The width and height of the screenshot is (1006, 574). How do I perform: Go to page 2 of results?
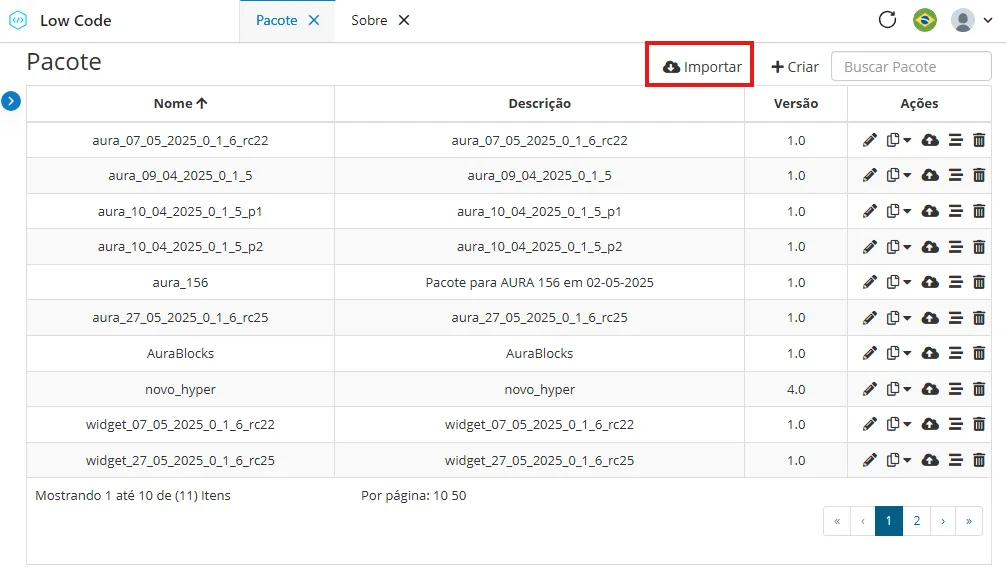[916, 521]
